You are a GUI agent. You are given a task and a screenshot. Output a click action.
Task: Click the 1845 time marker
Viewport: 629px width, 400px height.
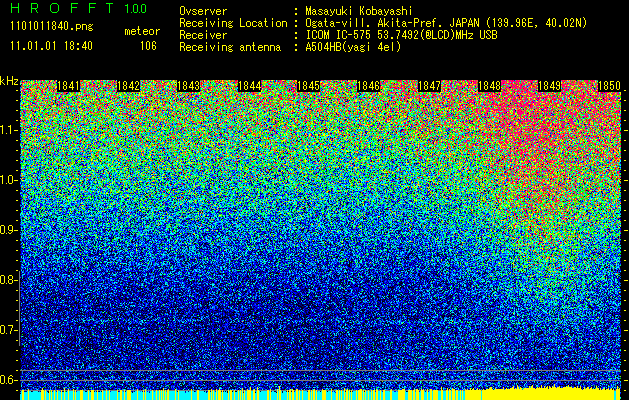pos(308,86)
